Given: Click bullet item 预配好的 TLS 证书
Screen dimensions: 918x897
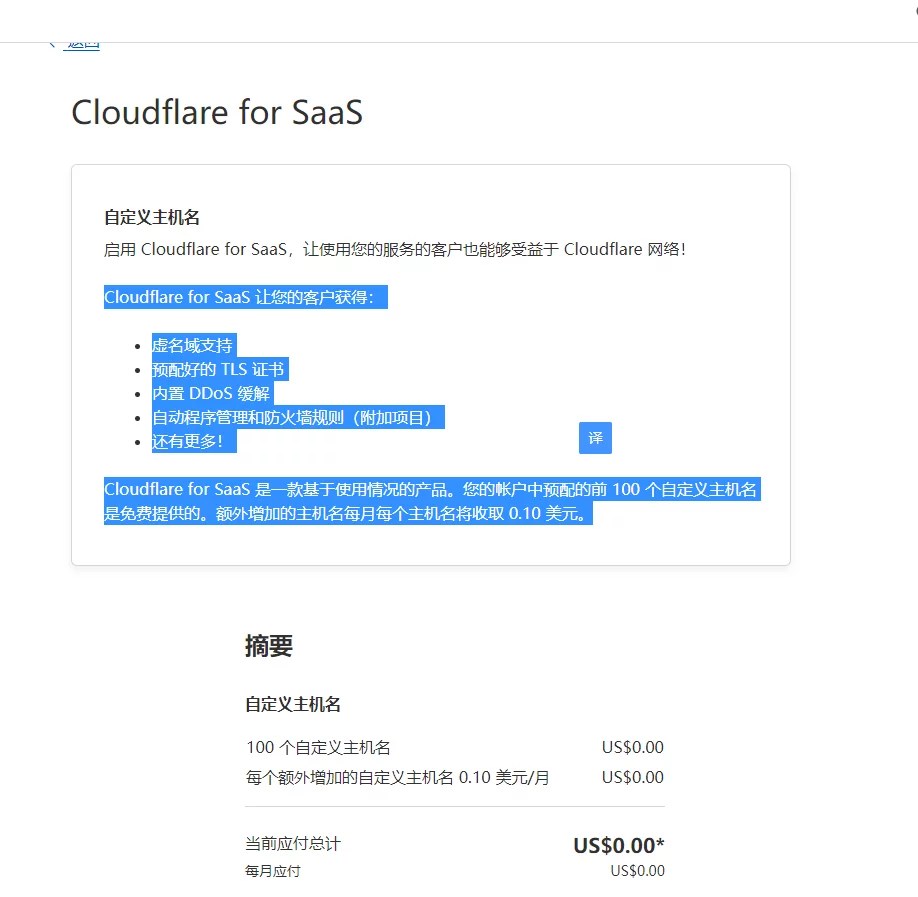Looking at the screenshot, I should click(x=218, y=369).
